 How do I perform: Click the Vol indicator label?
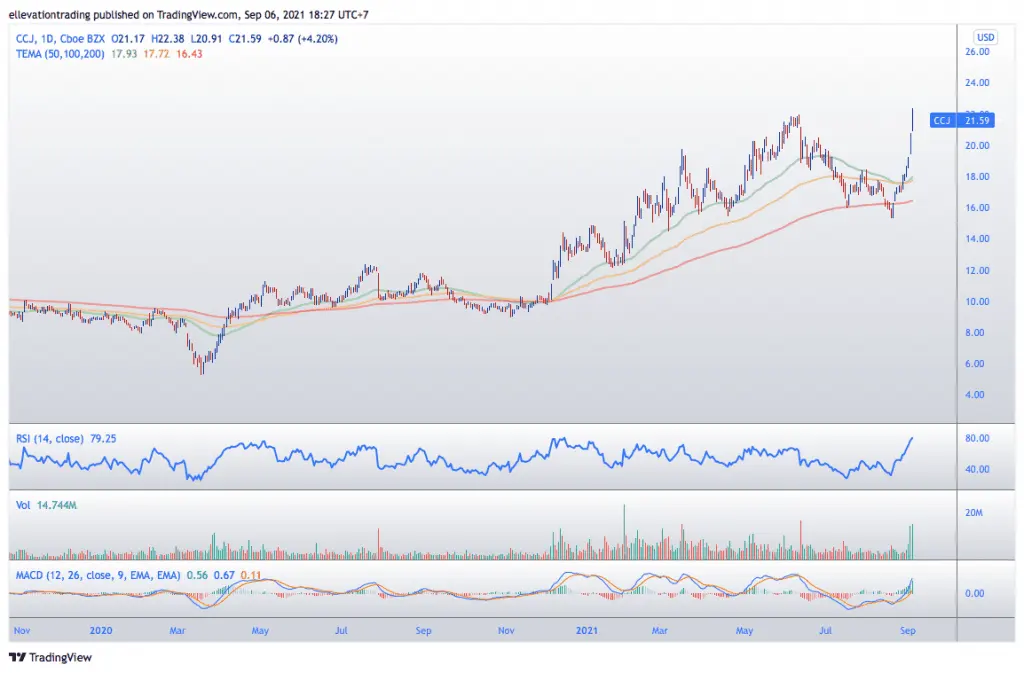[23, 505]
